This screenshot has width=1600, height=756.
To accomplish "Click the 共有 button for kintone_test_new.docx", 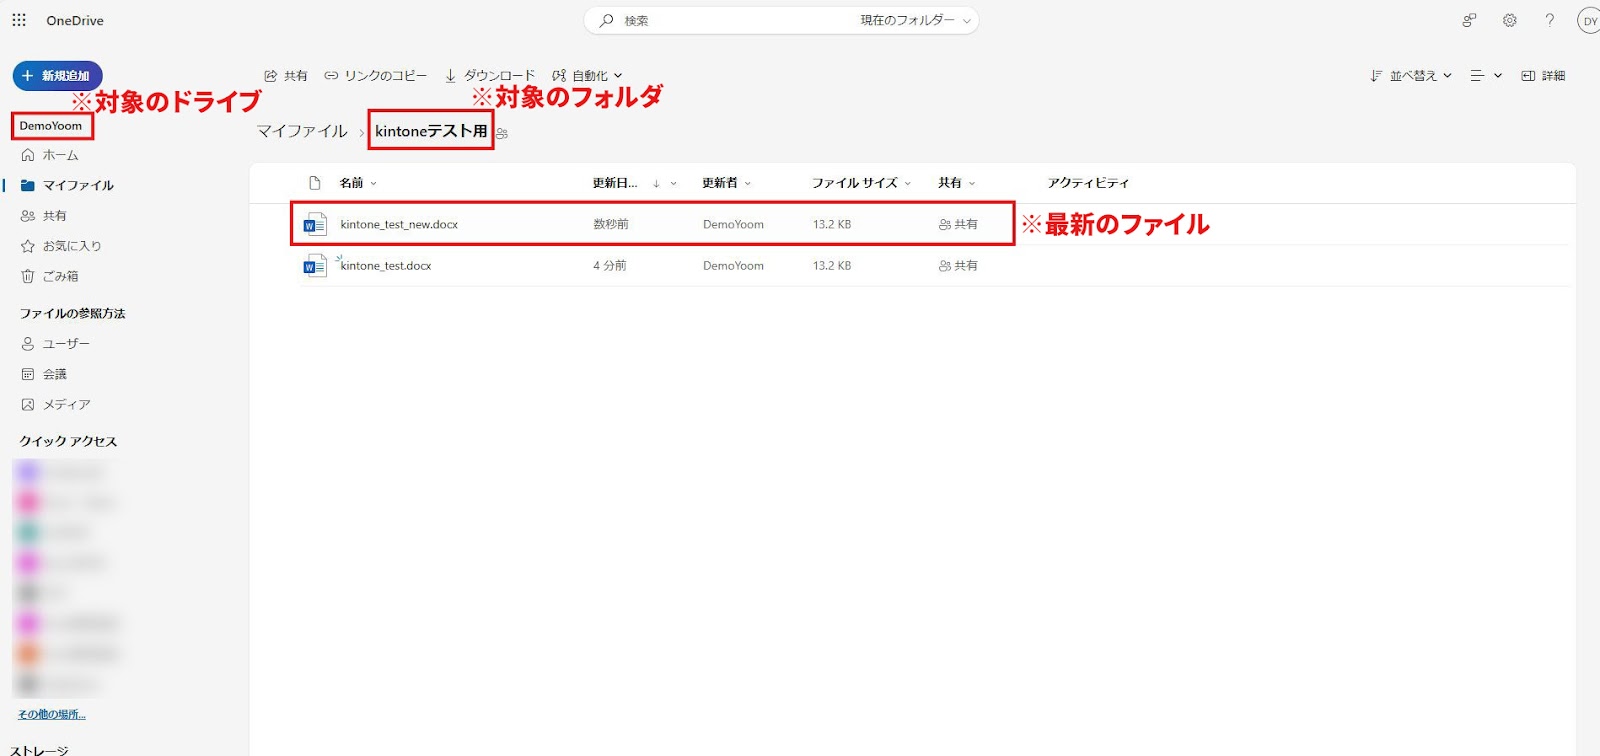I will click(958, 225).
